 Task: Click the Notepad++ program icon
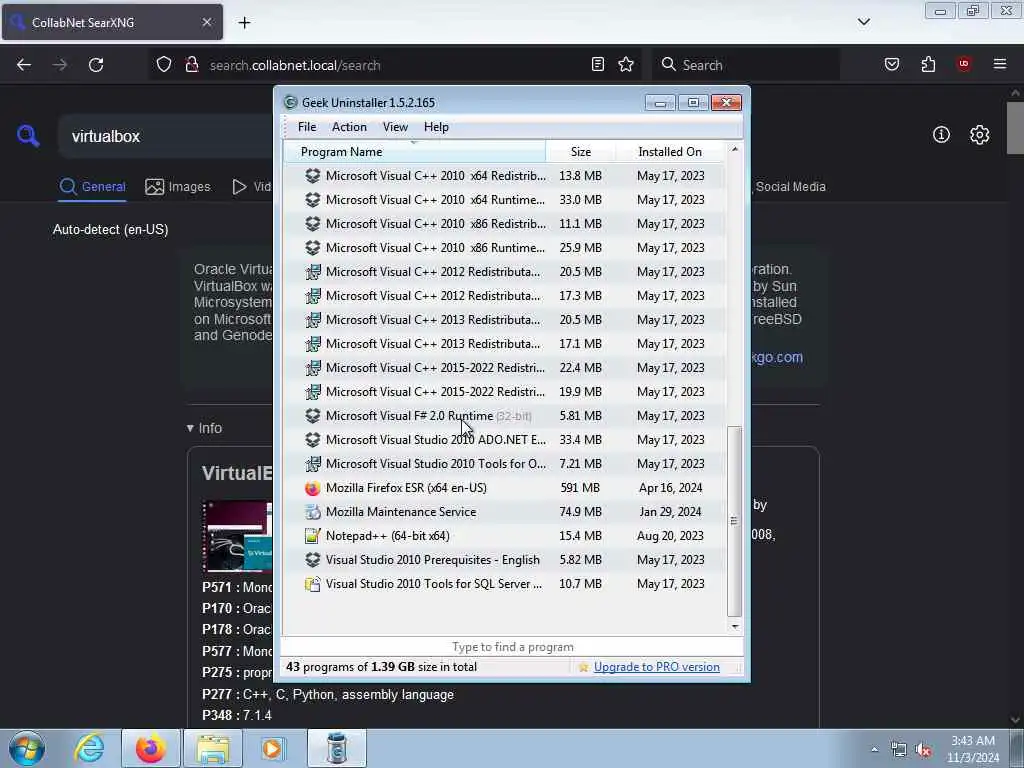coord(313,536)
